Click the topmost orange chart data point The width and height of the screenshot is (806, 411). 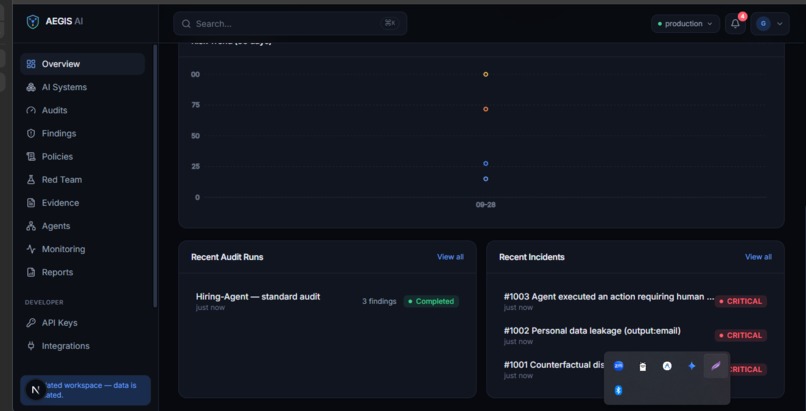tap(485, 74)
